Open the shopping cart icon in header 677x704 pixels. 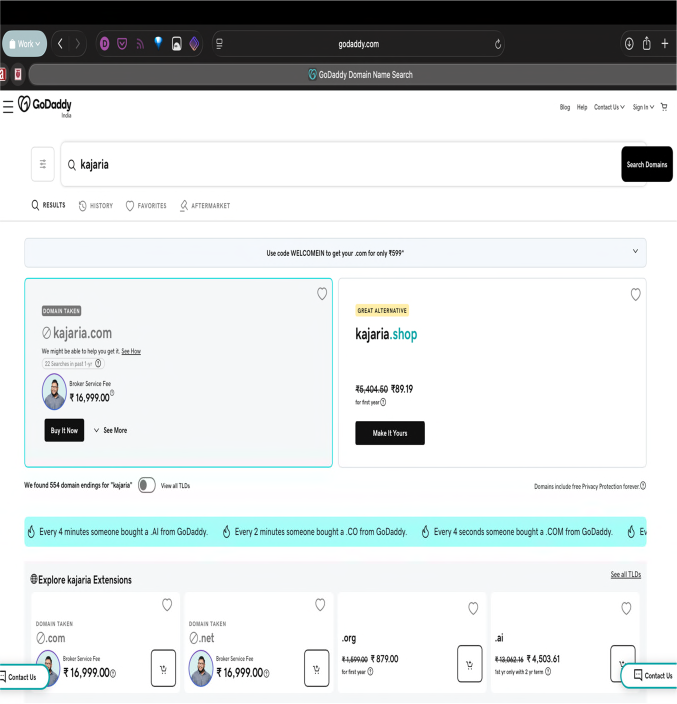pyautogui.click(x=664, y=107)
